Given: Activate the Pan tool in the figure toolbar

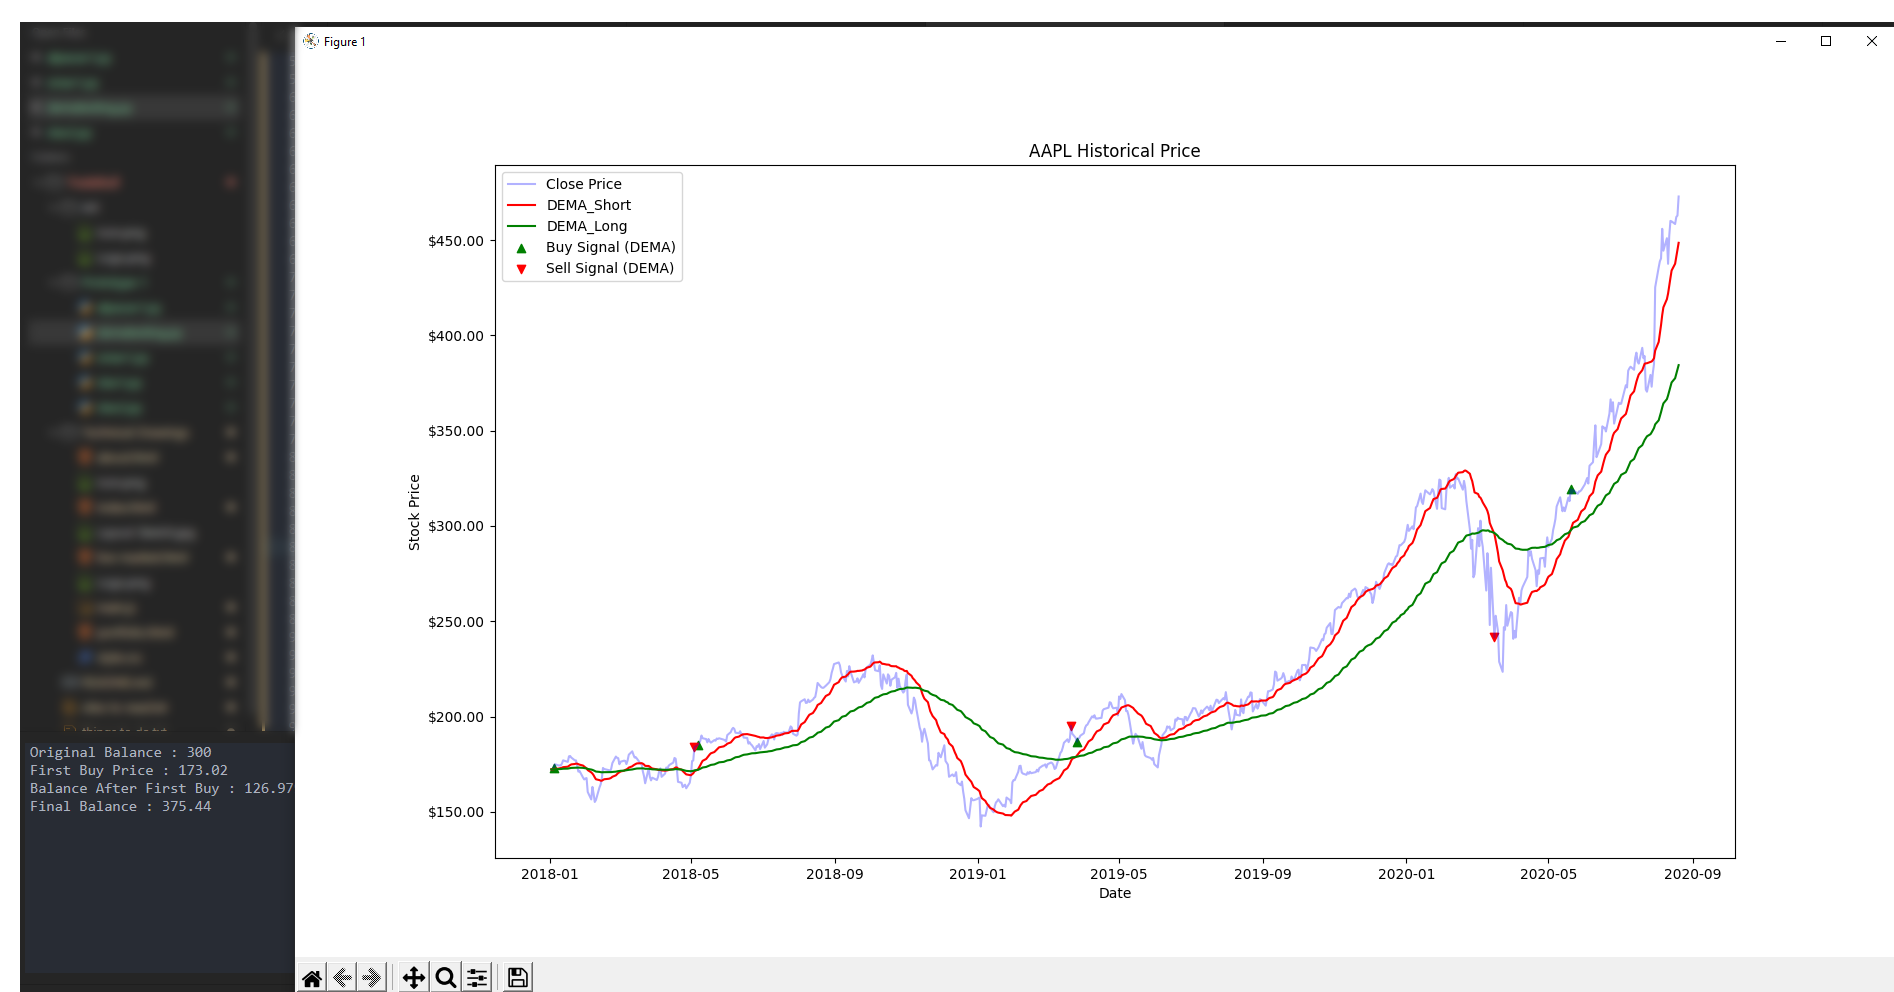Looking at the screenshot, I should (413, 977).
